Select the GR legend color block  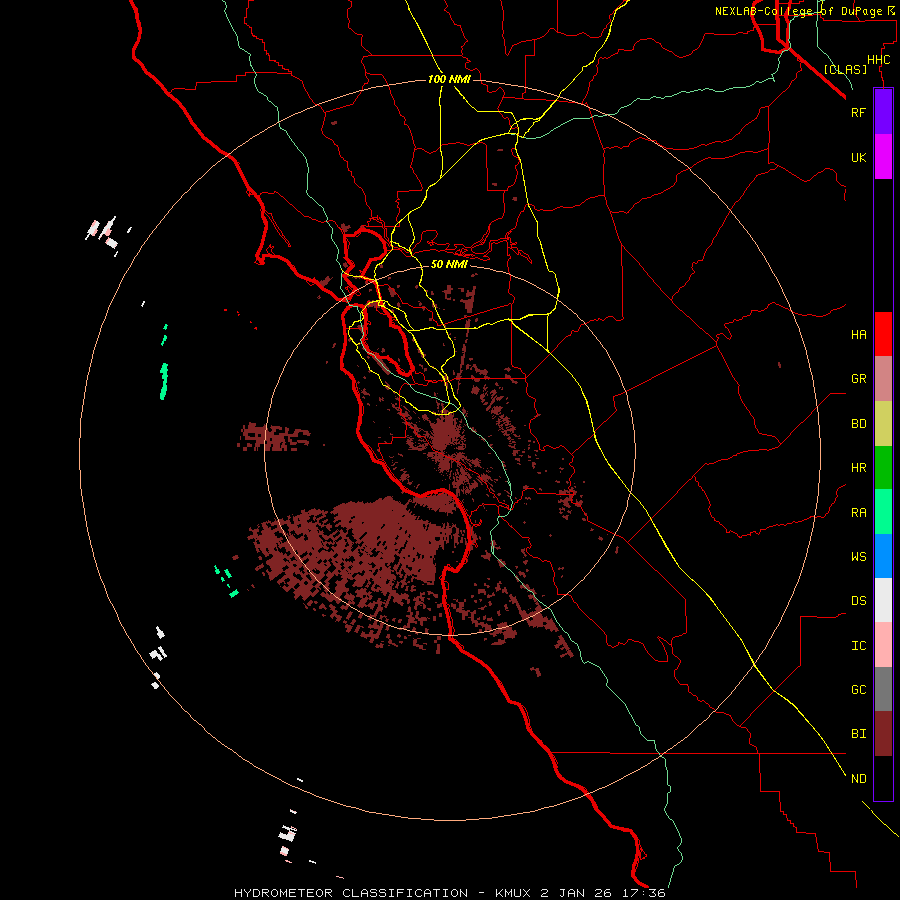click(x=883, y=379)
